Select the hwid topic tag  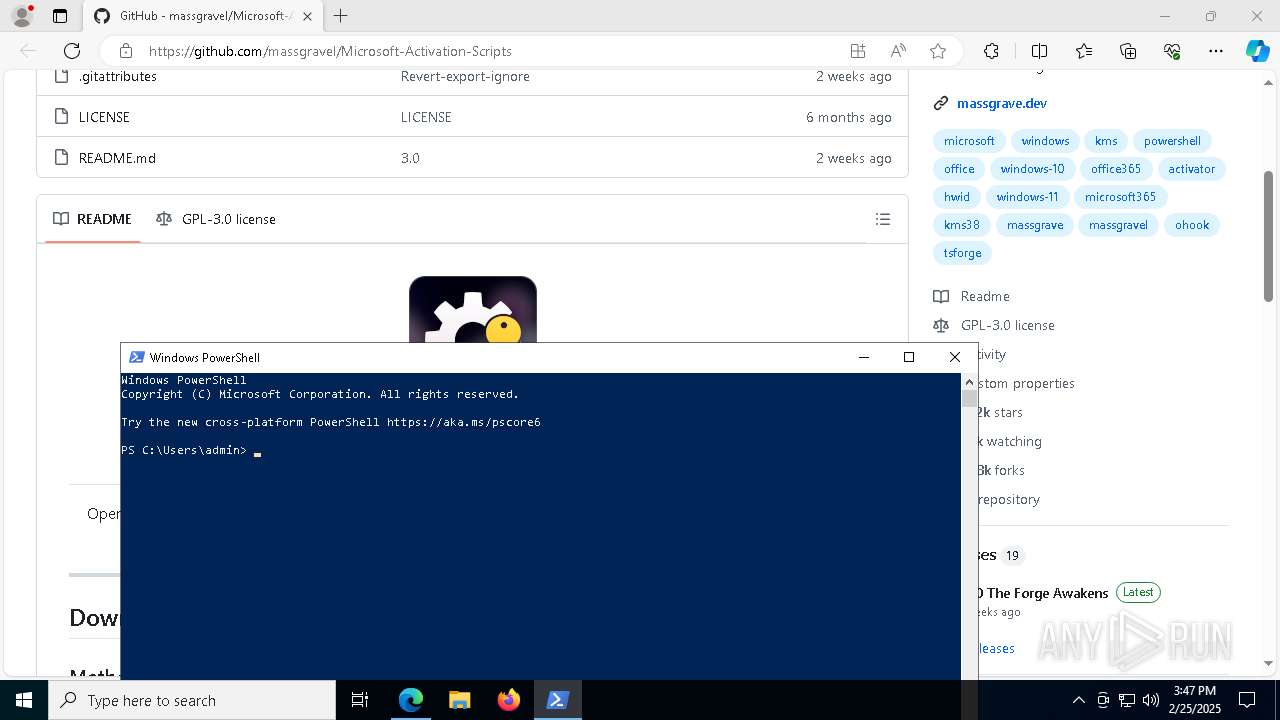pyautogui.click(x=957, y=197)
